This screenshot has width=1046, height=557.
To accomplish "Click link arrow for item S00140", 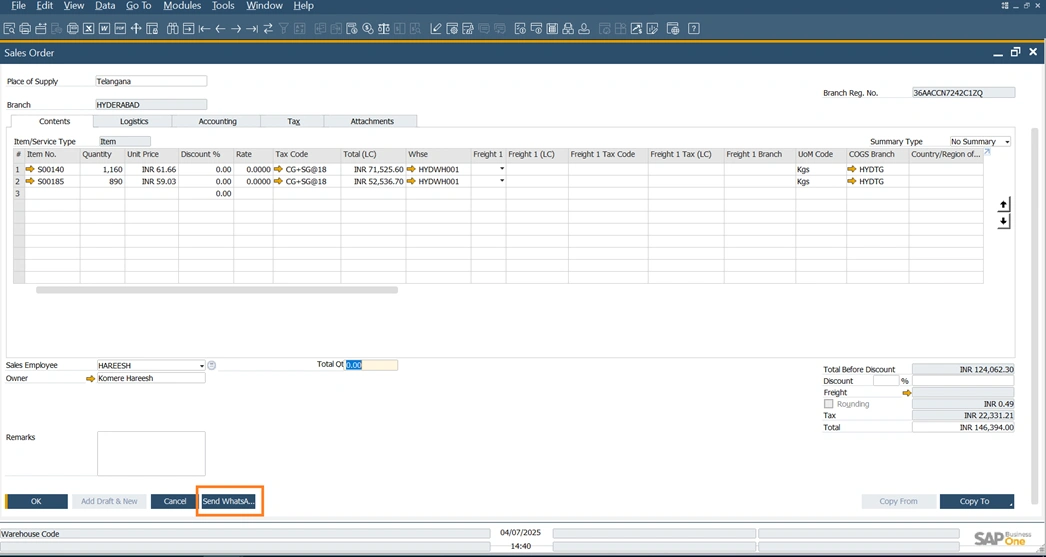I will tap(30, 170).
